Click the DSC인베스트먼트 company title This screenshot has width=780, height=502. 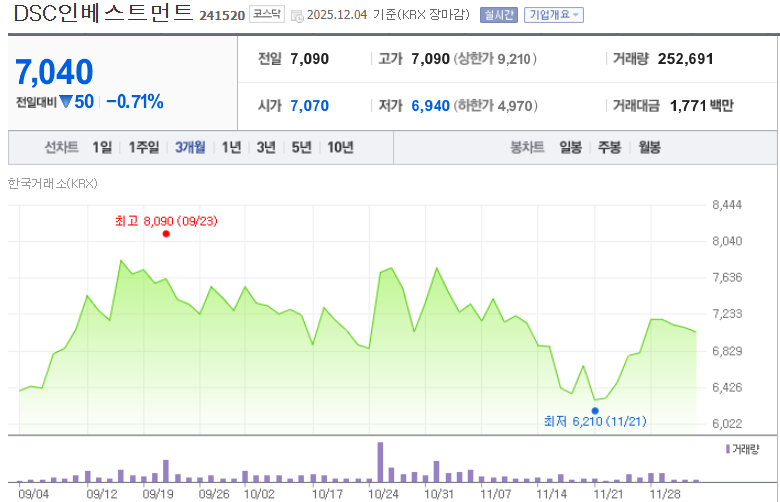pos(103,13)
